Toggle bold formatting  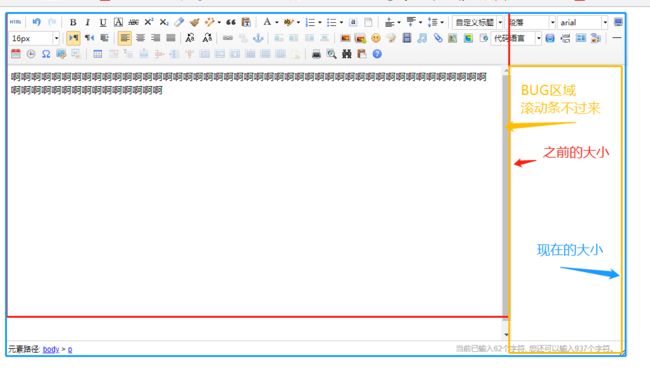[73, 22]
